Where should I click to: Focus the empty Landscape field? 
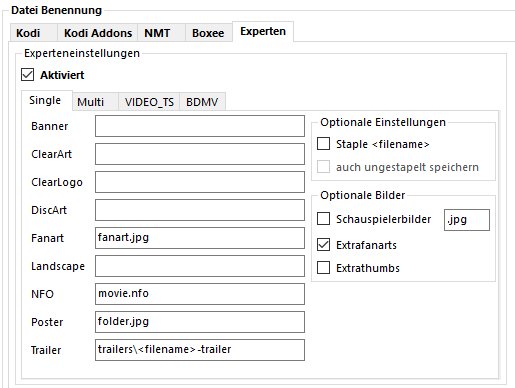point(200,266)
